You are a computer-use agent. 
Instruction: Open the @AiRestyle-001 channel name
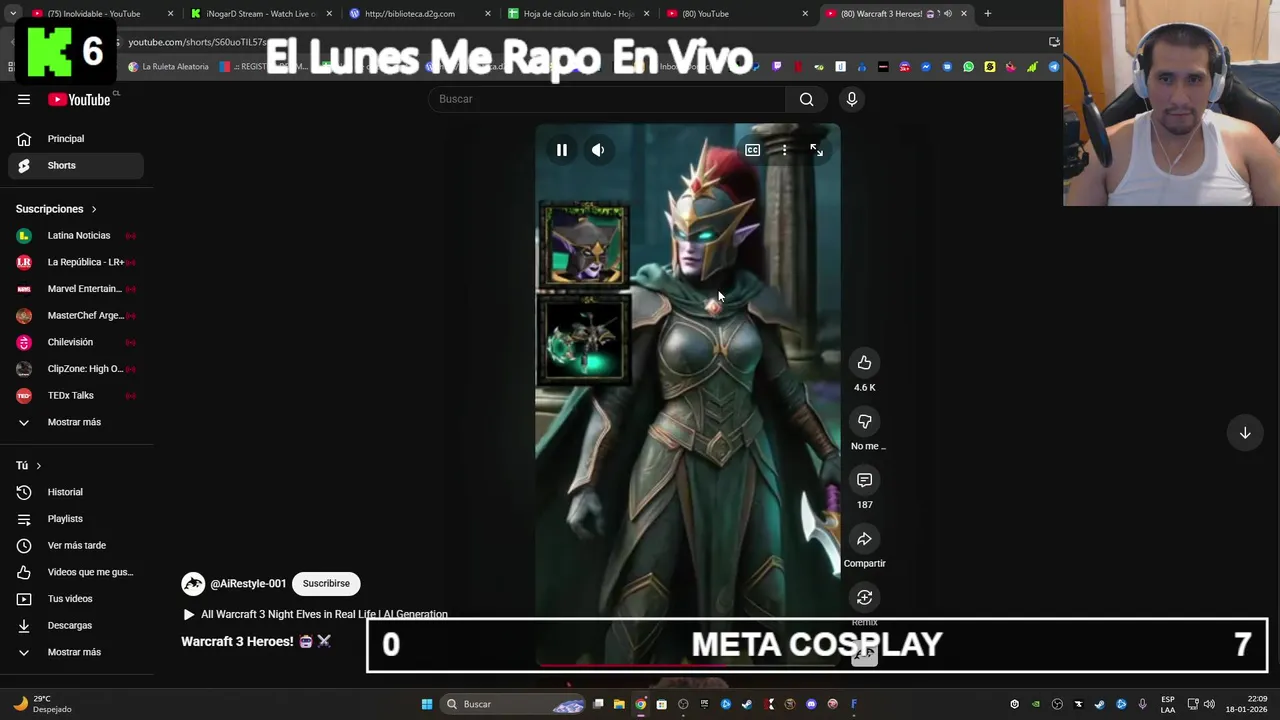(x=248, y=584)
